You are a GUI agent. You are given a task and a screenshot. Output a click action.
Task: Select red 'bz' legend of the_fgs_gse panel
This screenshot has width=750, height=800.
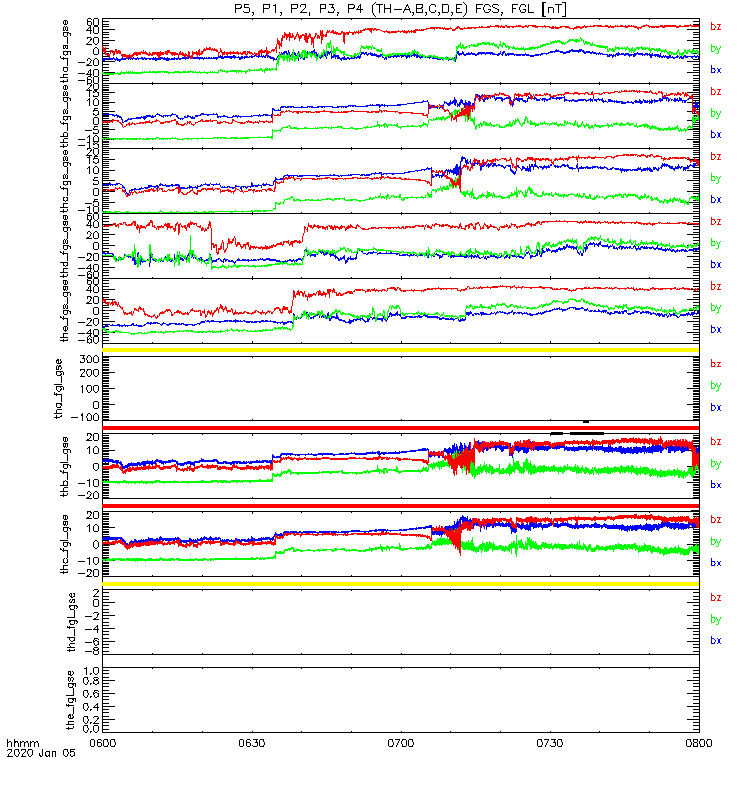pyautogui.click(x=716, y=286)
